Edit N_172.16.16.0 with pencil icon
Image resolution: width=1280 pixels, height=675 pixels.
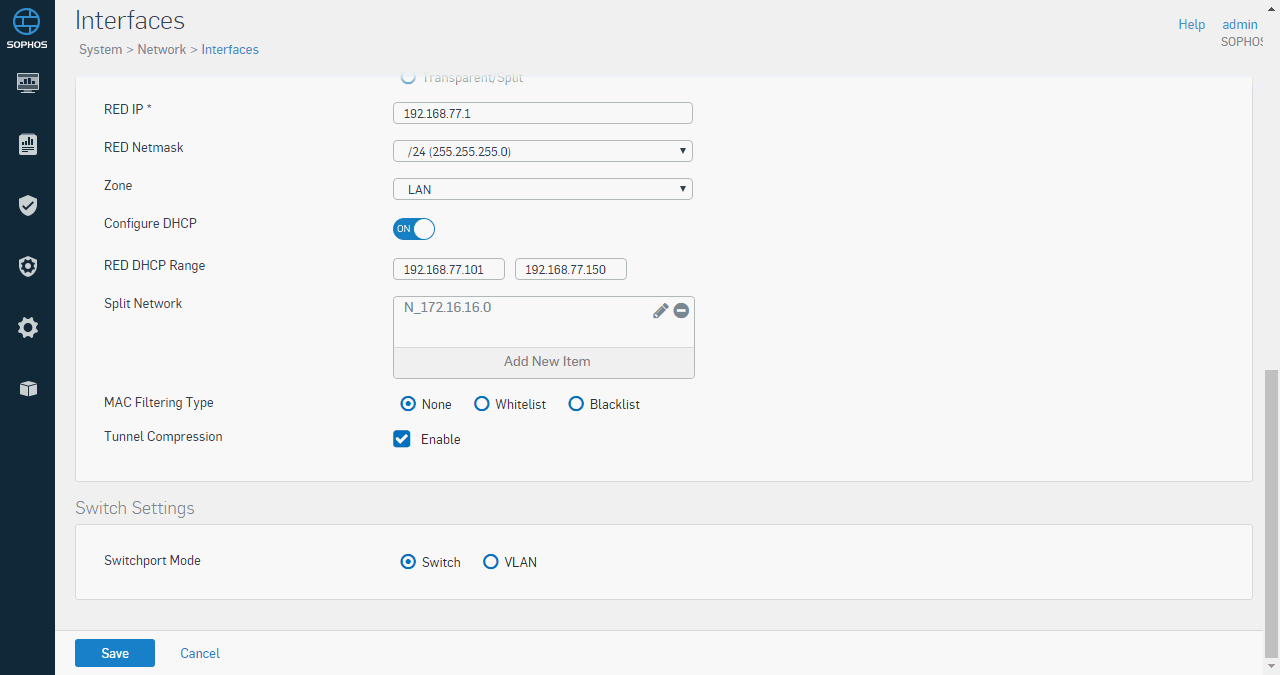tap(660, 311)
